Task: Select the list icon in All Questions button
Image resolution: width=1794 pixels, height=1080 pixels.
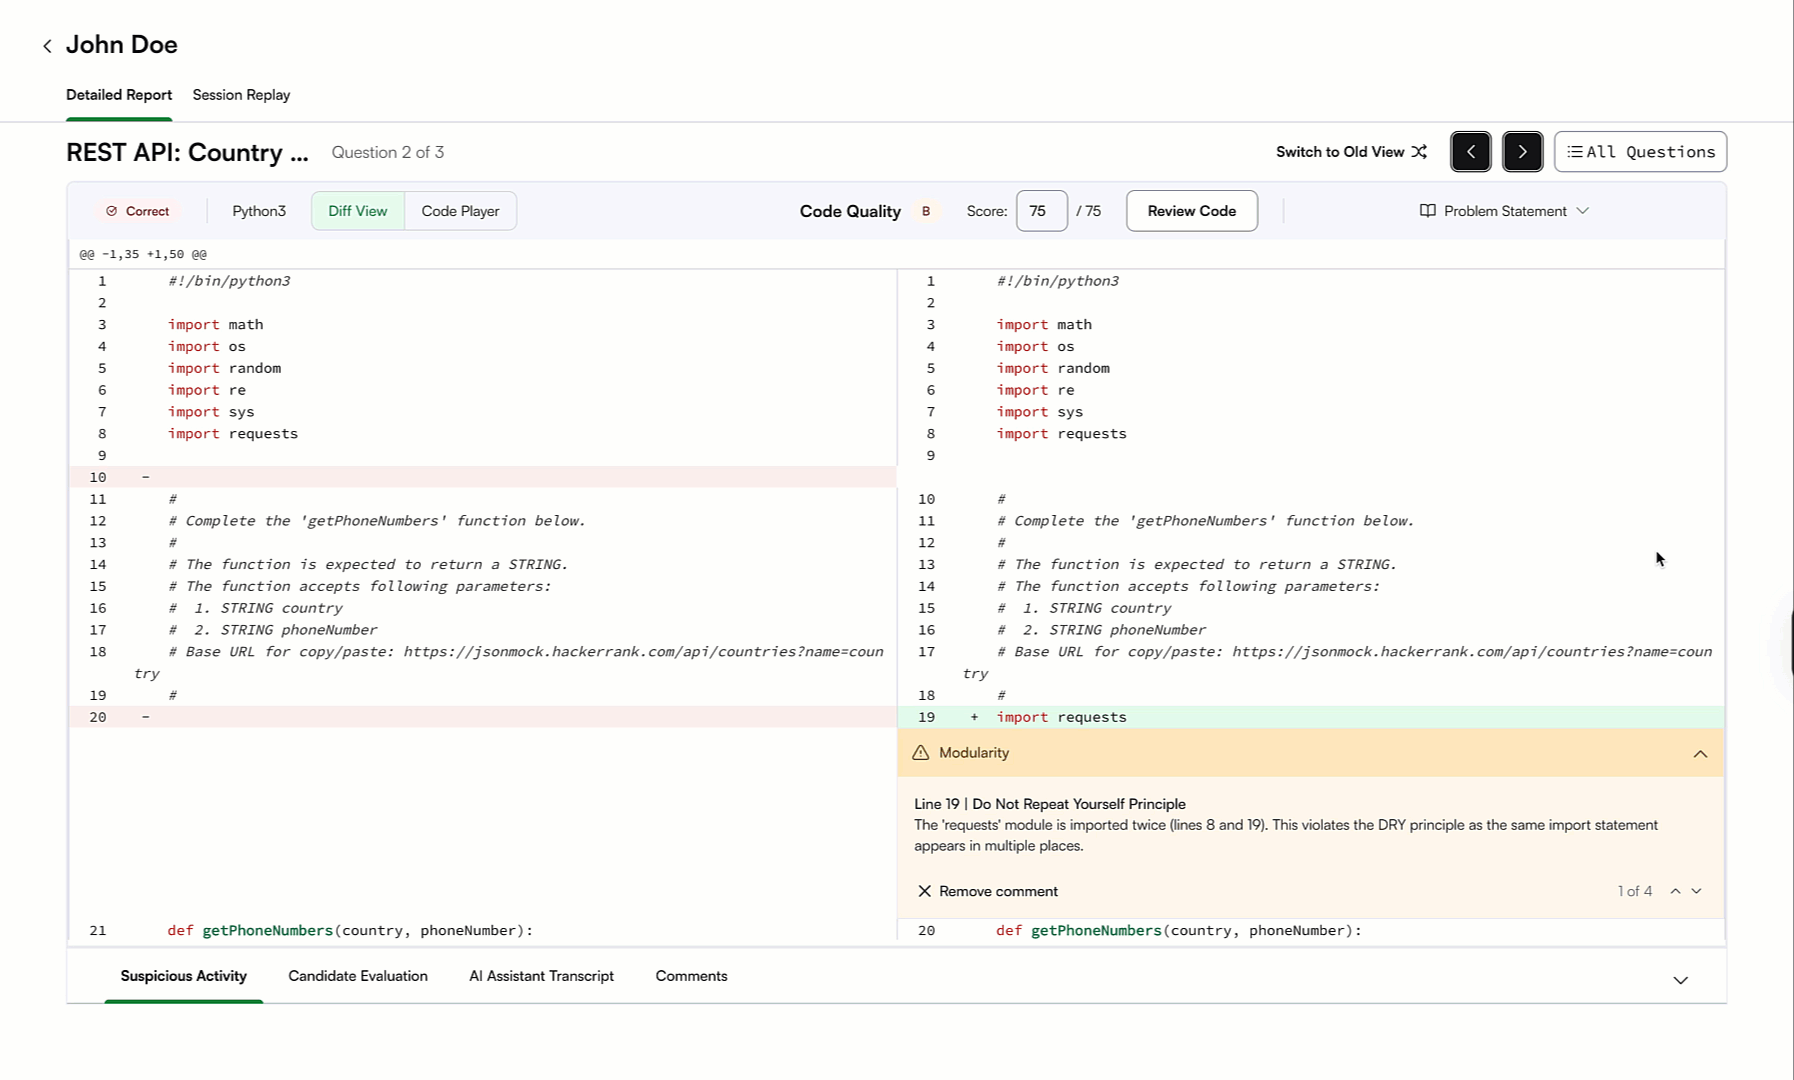Action: tap(1577, 151)
